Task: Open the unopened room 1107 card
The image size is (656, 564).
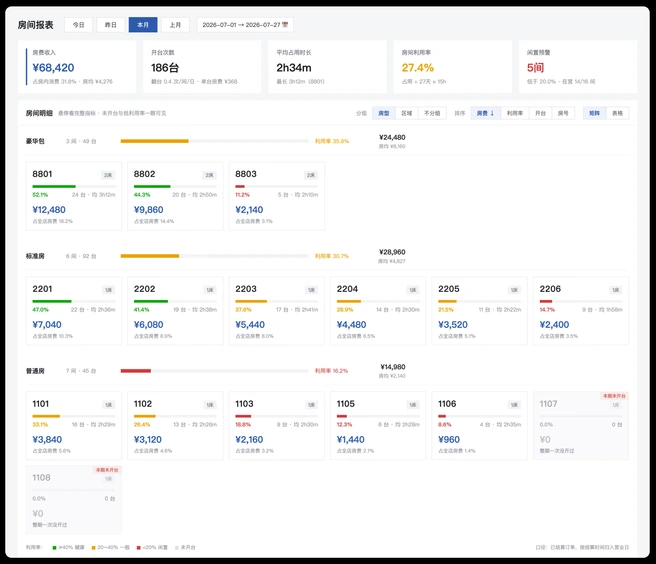Action: (x=581, y=426)
